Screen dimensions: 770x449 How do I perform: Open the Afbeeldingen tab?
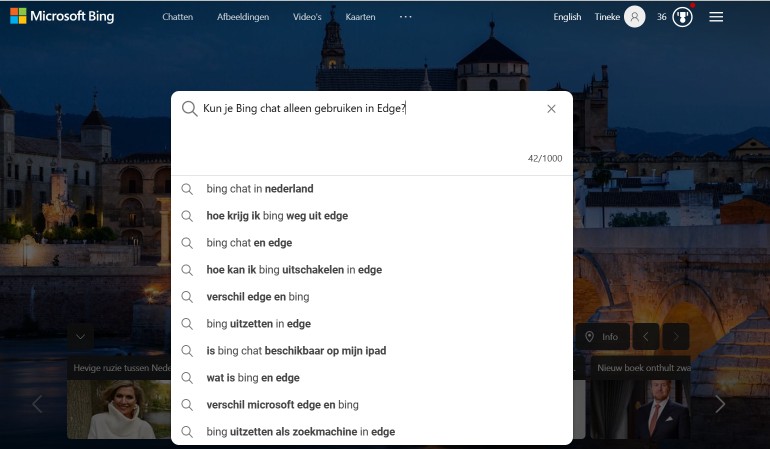tap(243, 17)
